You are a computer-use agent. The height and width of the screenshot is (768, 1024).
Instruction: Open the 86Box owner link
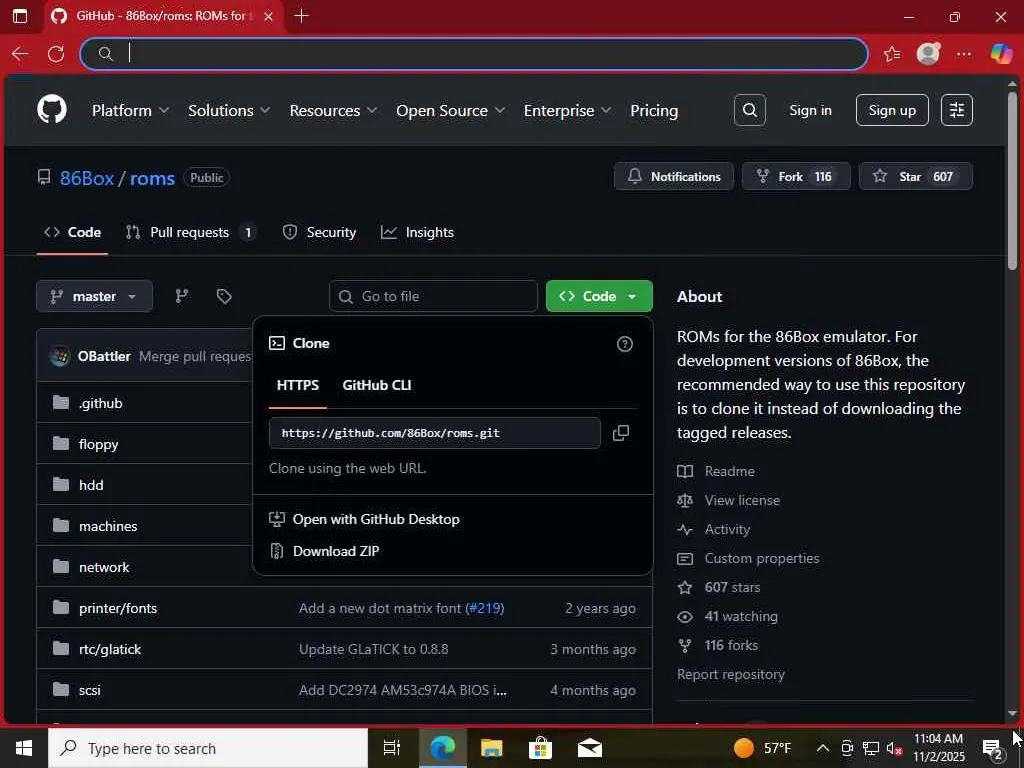coord(87,178)
